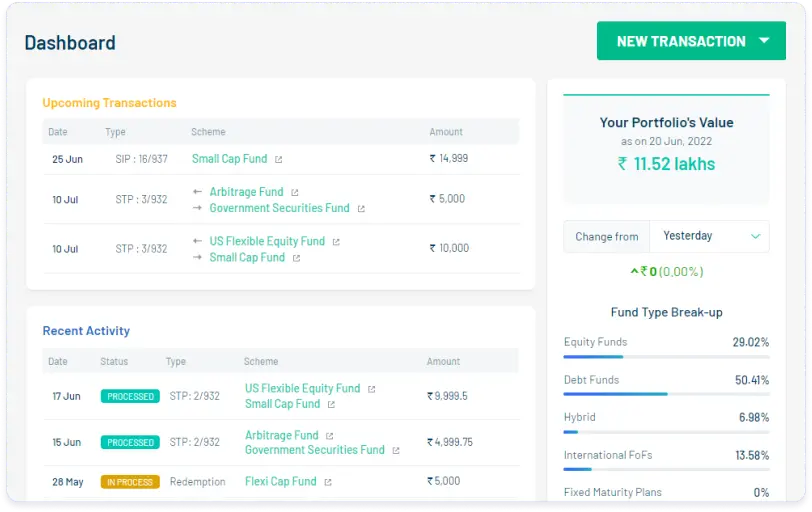
Task: Open external link icon beside Flexi Cap Fund
Action: point(327,482)
